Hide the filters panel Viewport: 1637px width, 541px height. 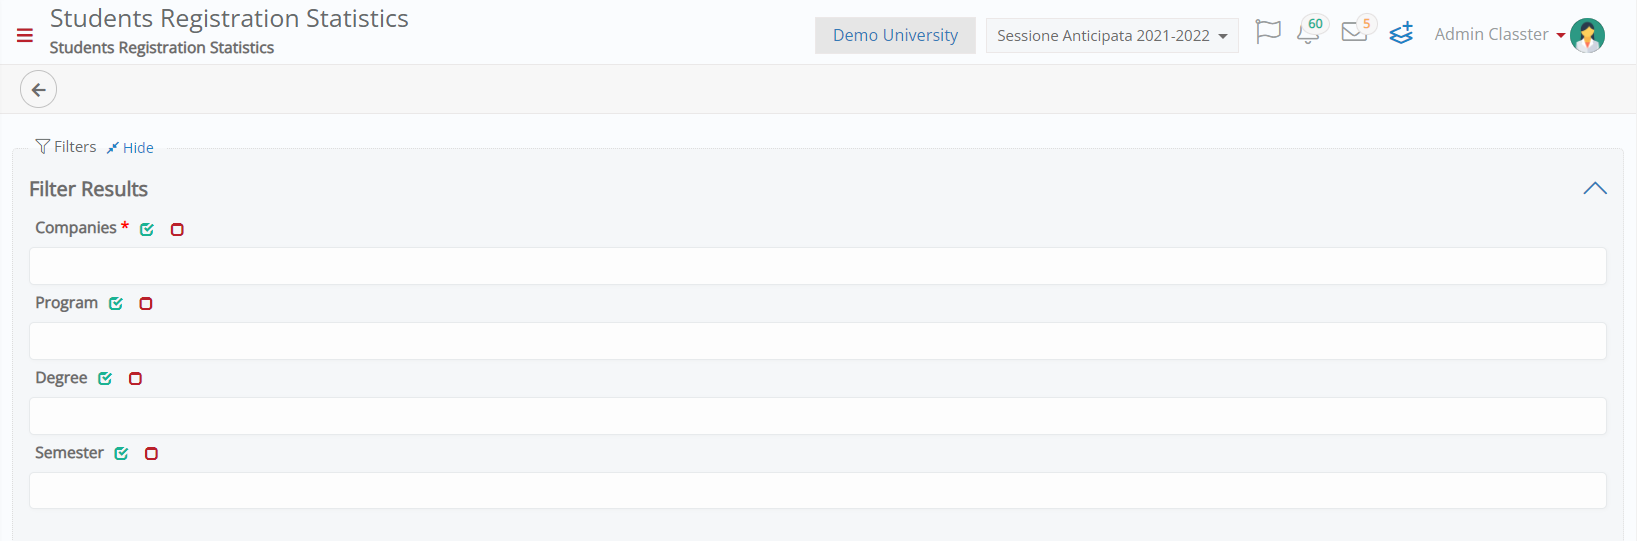pyautogui.click(x=130, y=148)
